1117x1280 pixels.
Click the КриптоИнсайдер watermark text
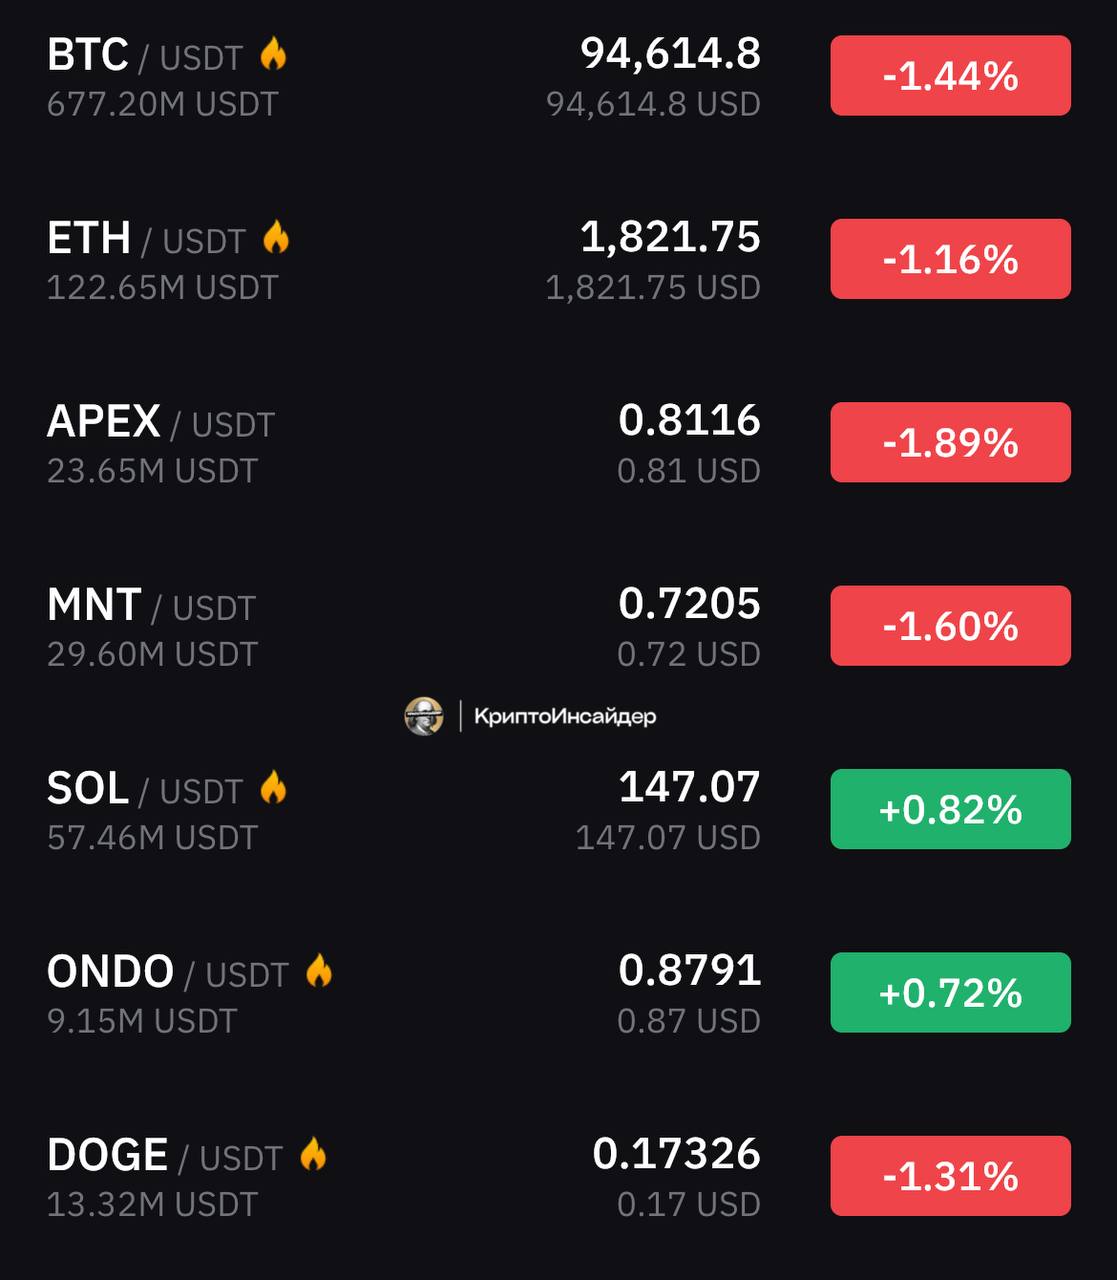[565, 716]
